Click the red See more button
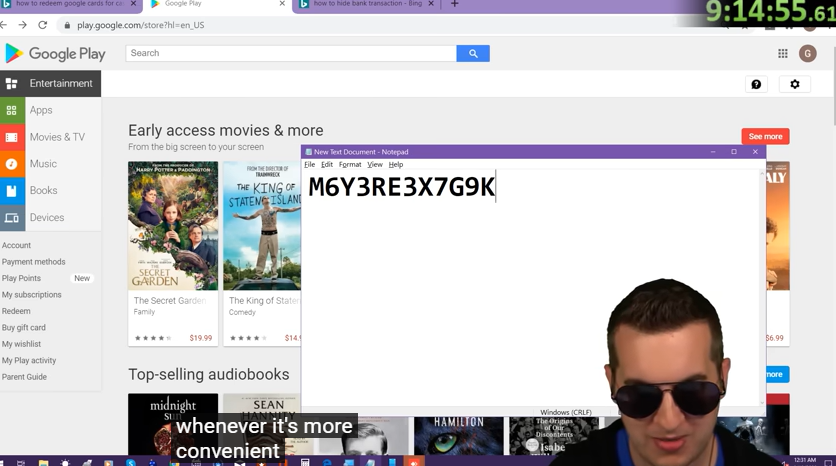Image resolution: width=836 pixels, height=466 pixels. tap(765, 136)
